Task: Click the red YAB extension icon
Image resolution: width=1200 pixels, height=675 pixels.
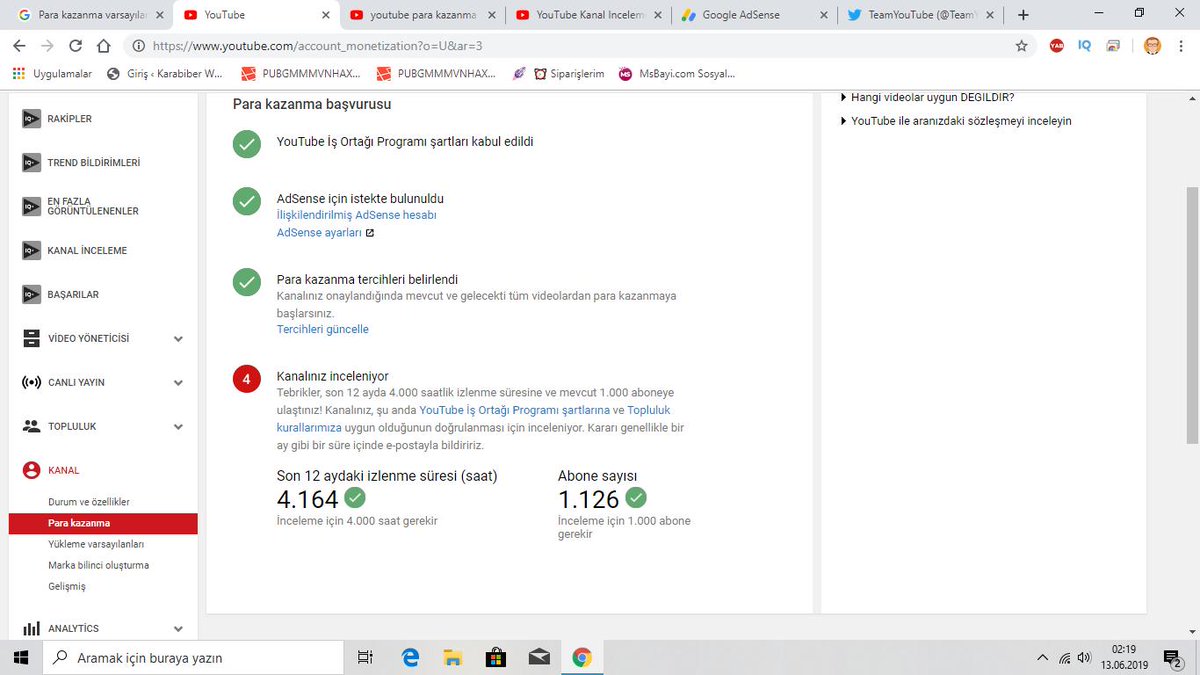Action: pos(1057,46)
